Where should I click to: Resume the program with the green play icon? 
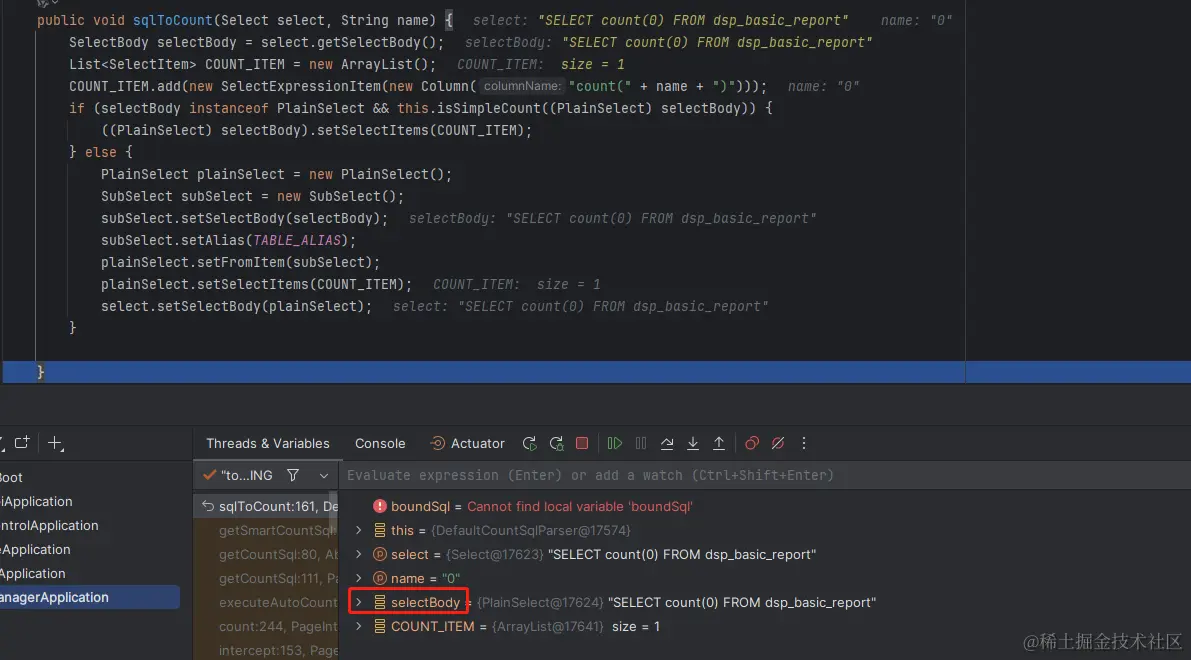coord(614,444)
